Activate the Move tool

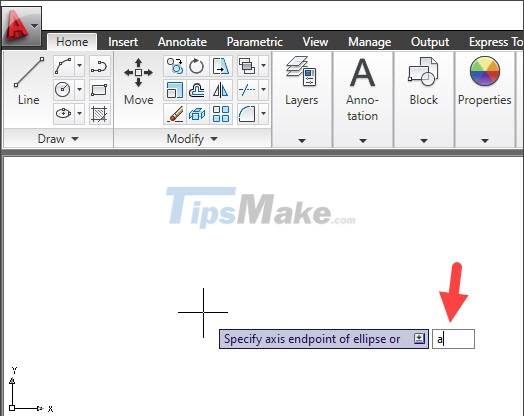pyautogui.click(x=138, y=81)
